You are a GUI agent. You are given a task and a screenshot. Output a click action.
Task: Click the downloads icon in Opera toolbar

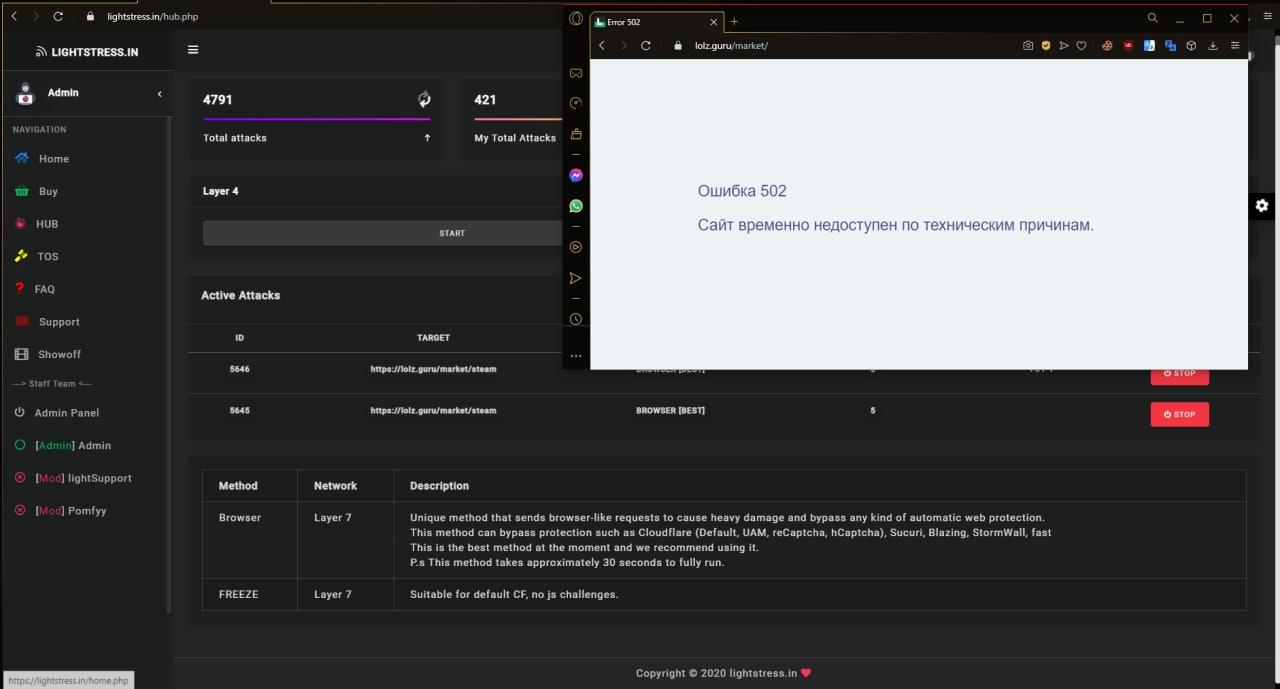(x=1213, y=46)
